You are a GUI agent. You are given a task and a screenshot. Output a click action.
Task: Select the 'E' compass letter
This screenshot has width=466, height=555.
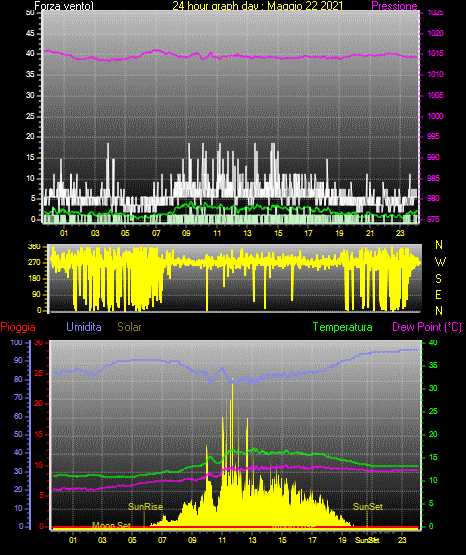click(x=438, y=294)
